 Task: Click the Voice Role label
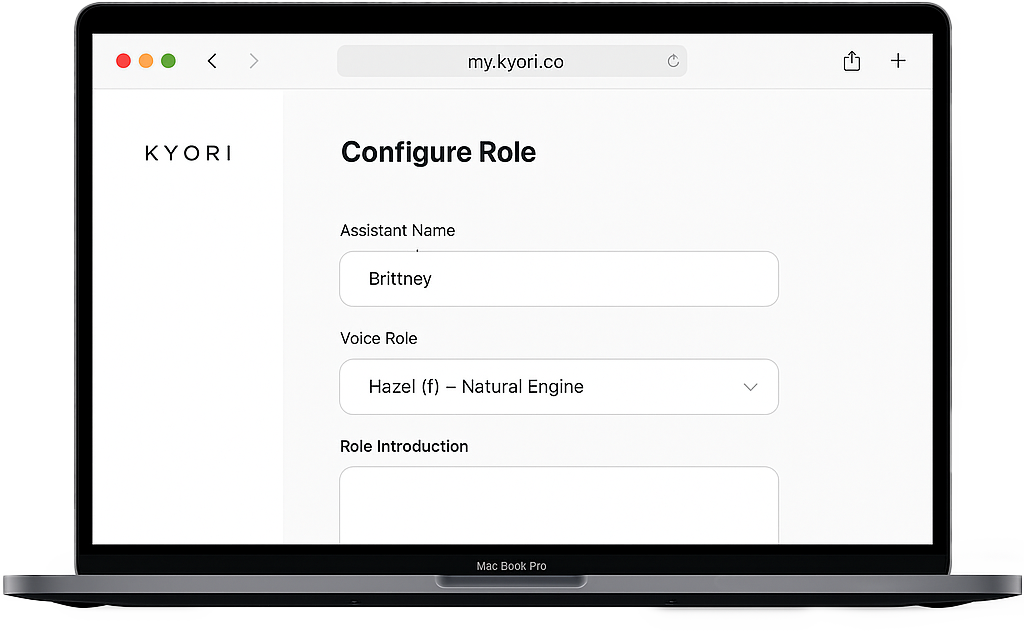tap(379, 338)
